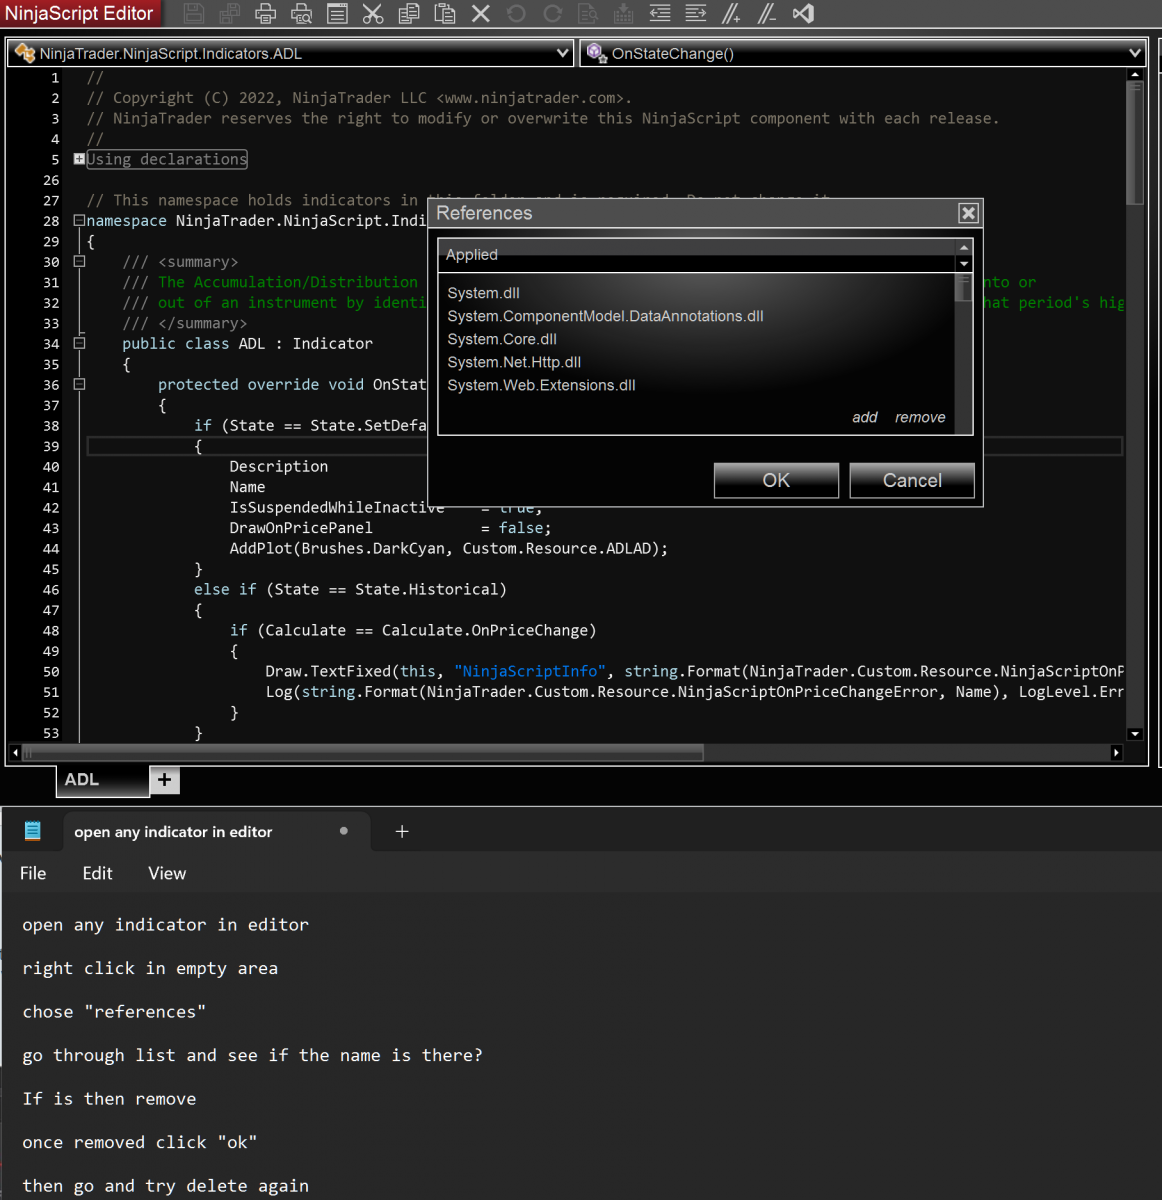Select the ADL editor tab
Viewport: 1162px width, 1200px height.
[x=102, y=780]
